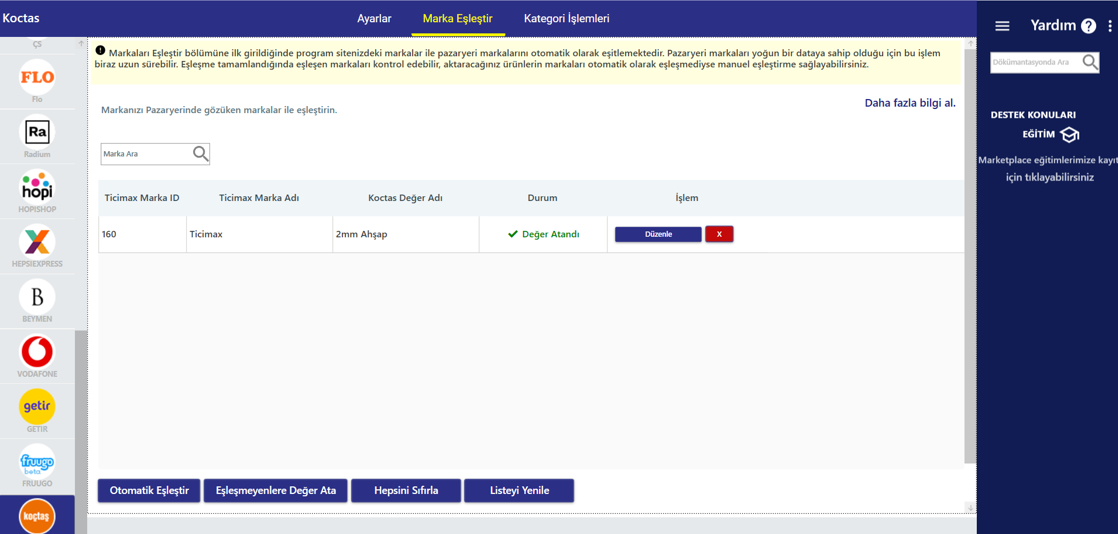
Task: Open the Beymen marketplace icon
Action: coord(37,296)
